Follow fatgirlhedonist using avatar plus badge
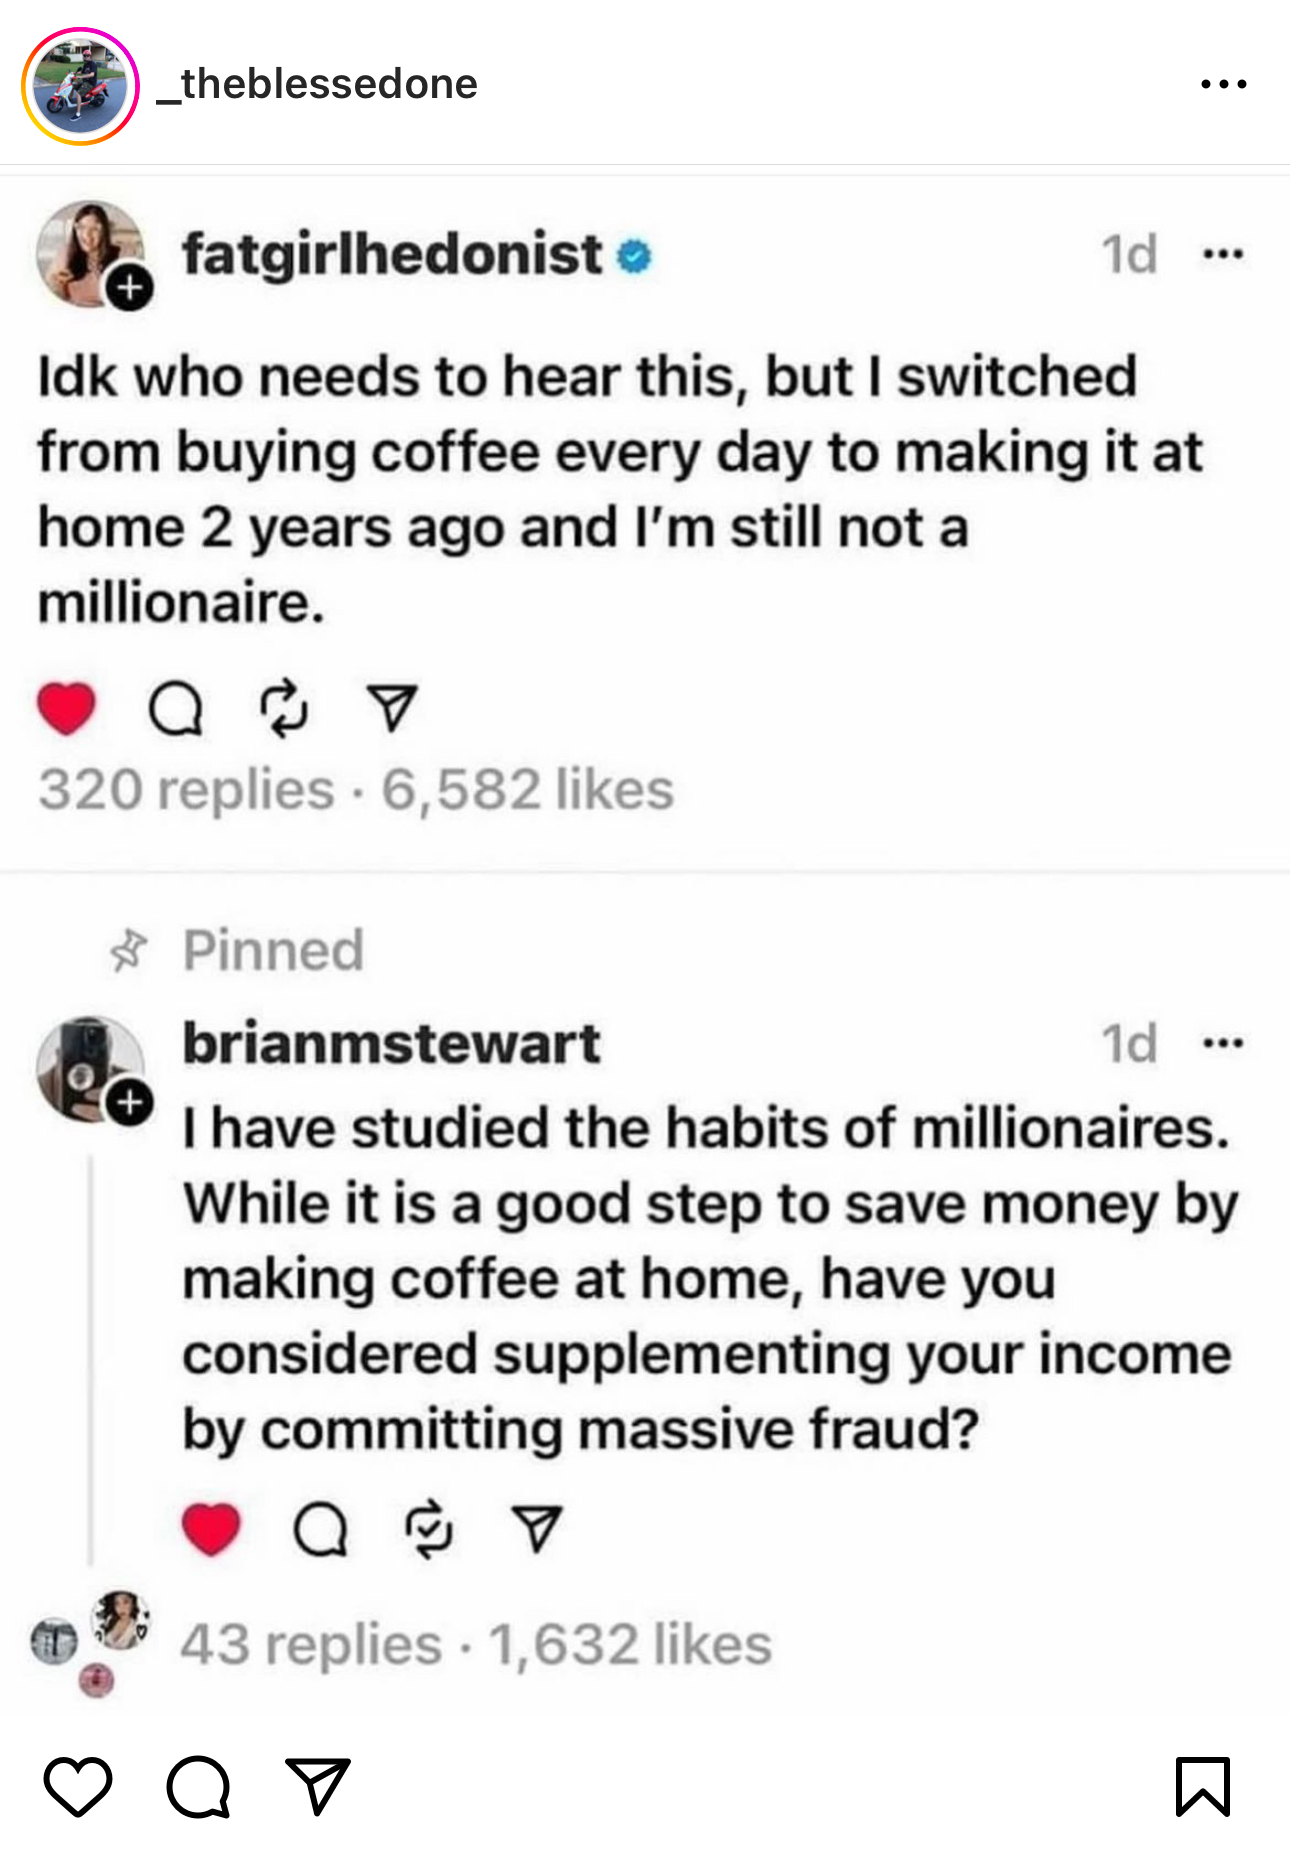The image size is (1290, 1850). 130,289
